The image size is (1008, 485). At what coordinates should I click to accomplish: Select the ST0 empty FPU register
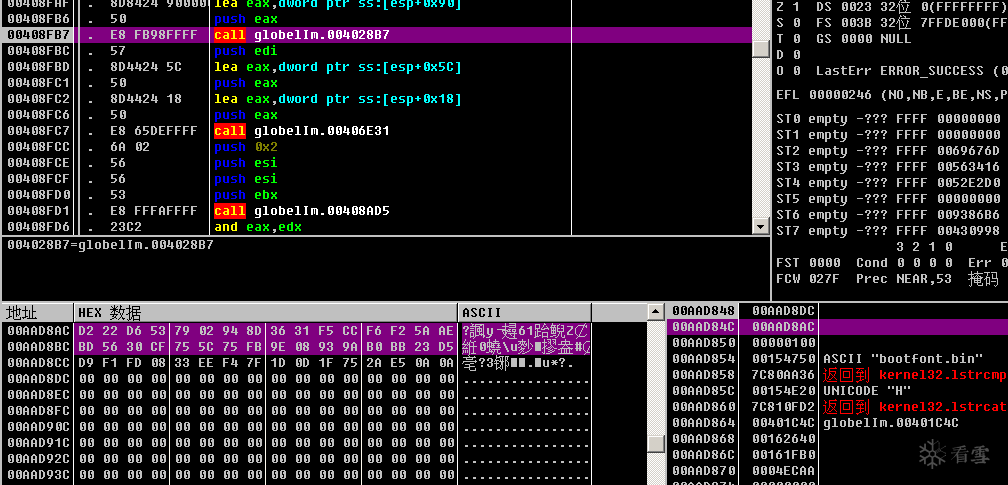pos(888,119)
